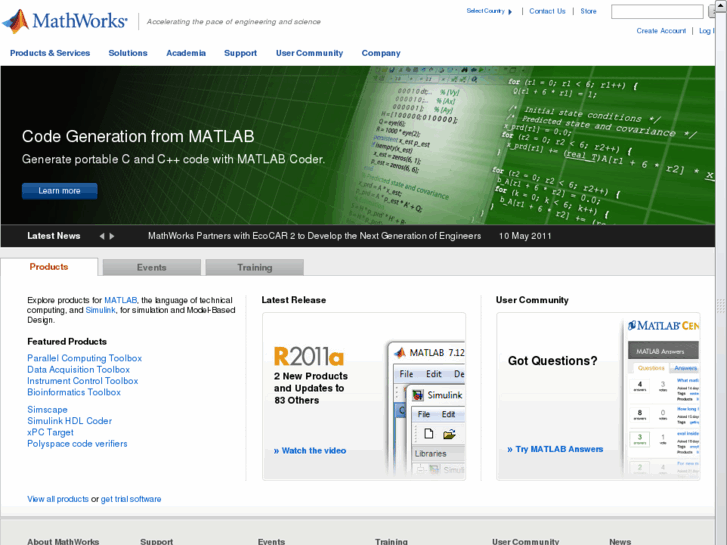
Task: Open User Community menu
Action: (x=309, y=53)
